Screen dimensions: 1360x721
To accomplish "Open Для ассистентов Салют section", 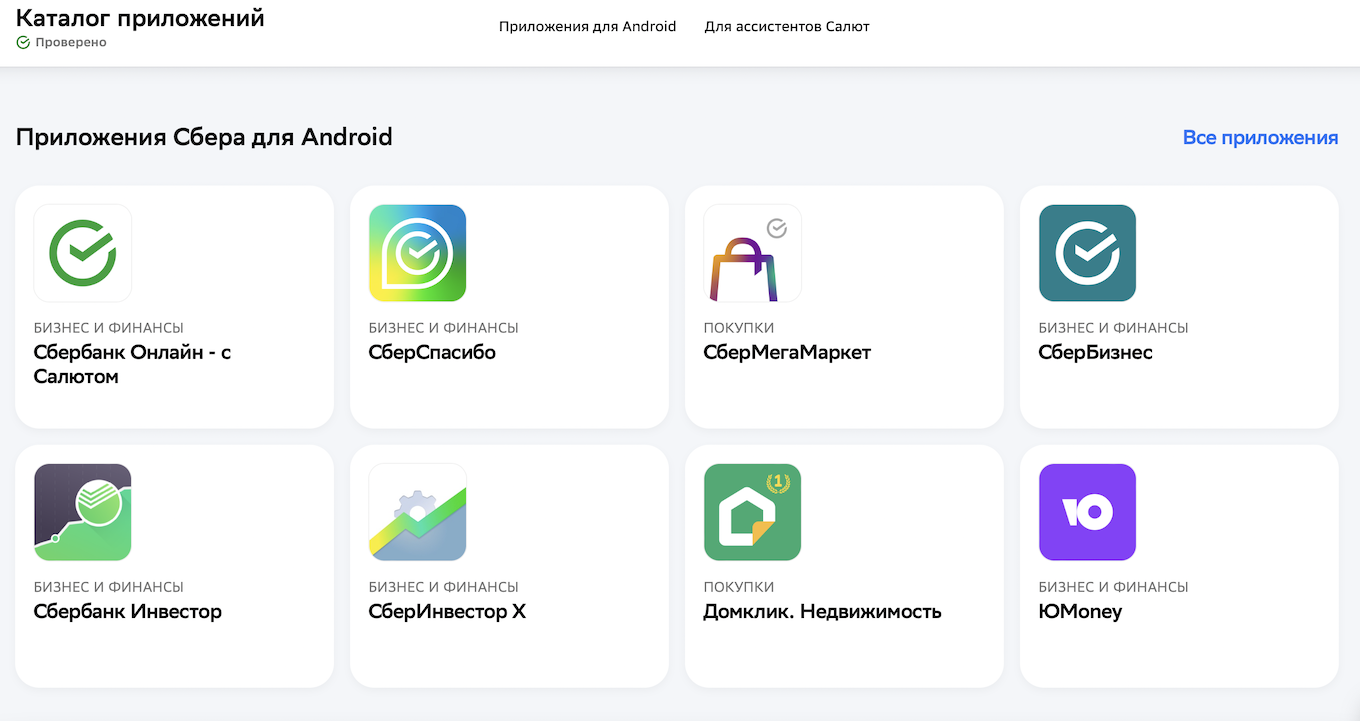I will 787,27.
